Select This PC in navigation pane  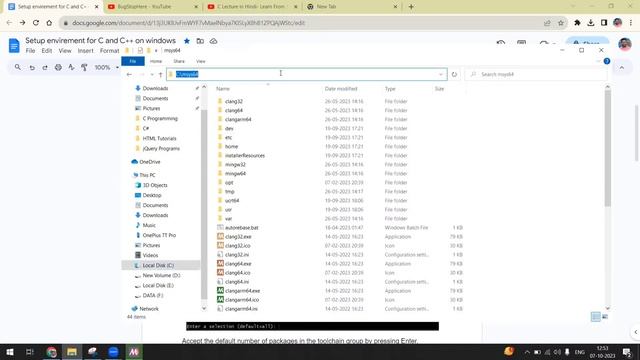click(x=147, y=175)
